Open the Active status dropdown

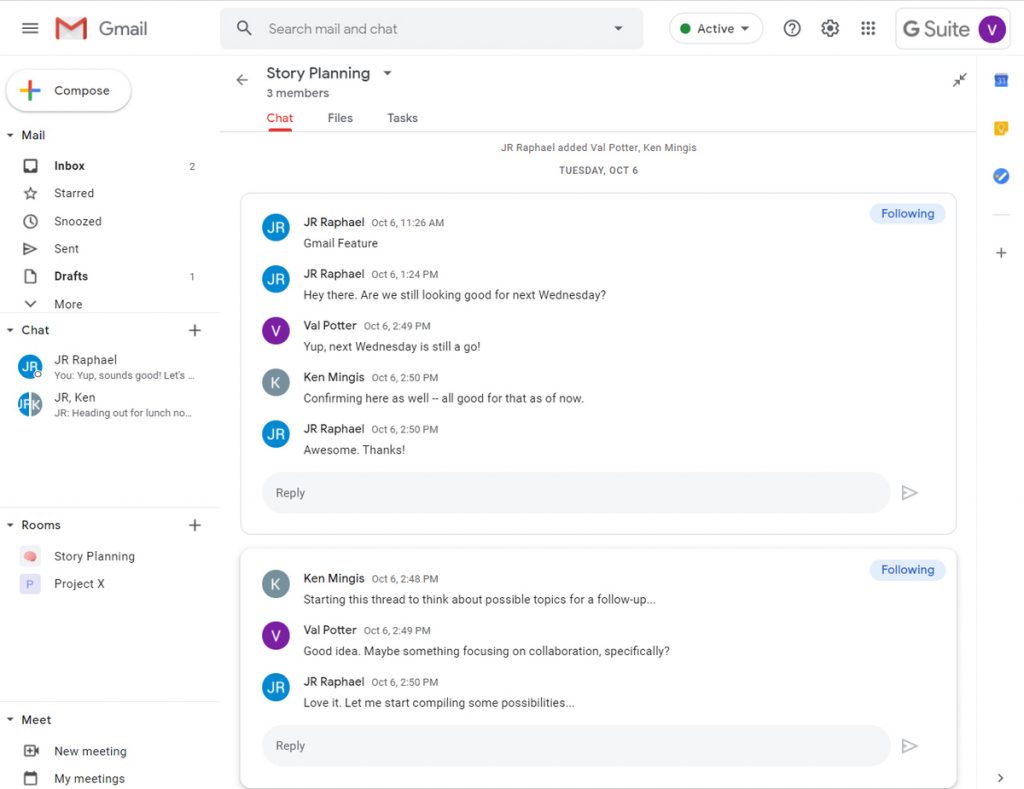(x=715, y=28)
